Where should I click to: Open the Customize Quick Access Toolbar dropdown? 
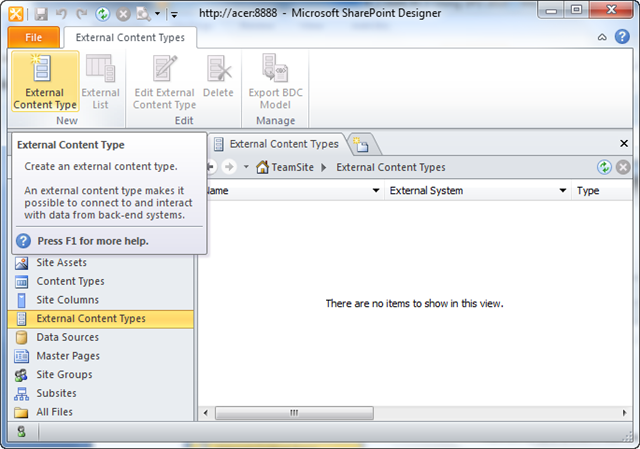pos(174,15)
